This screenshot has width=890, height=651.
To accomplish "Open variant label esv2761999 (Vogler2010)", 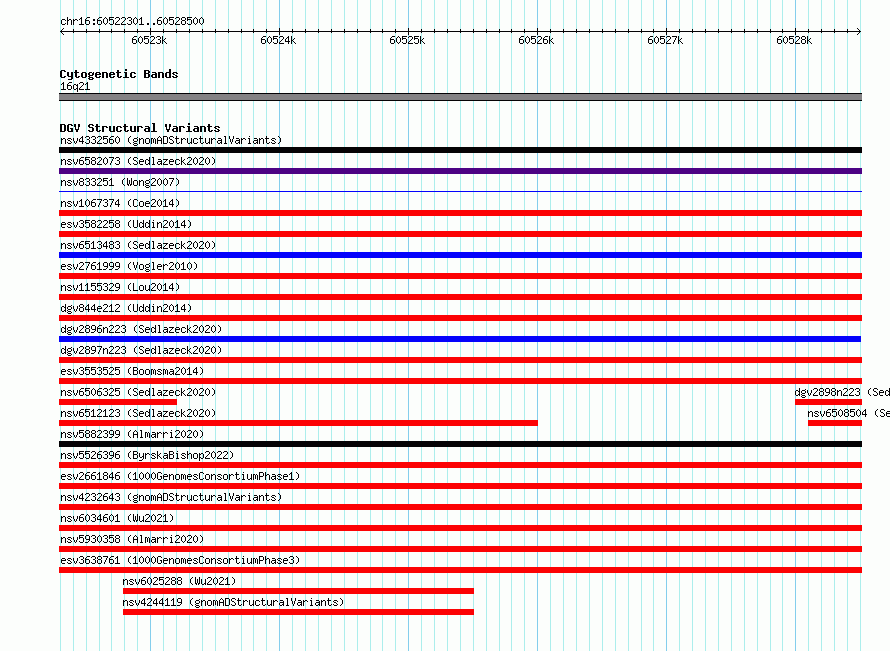I will click(129, 266).
